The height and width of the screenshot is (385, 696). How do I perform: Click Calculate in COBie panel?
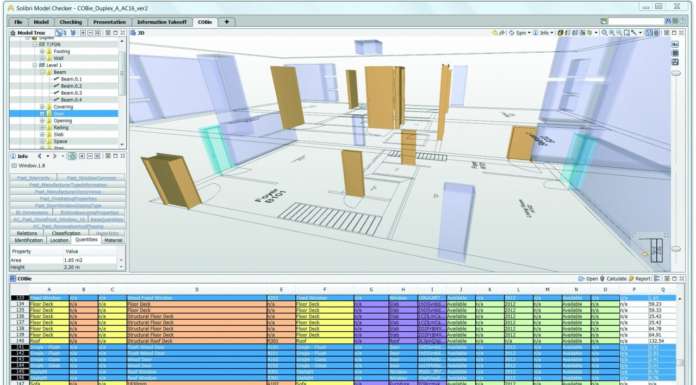coord(613,278)
